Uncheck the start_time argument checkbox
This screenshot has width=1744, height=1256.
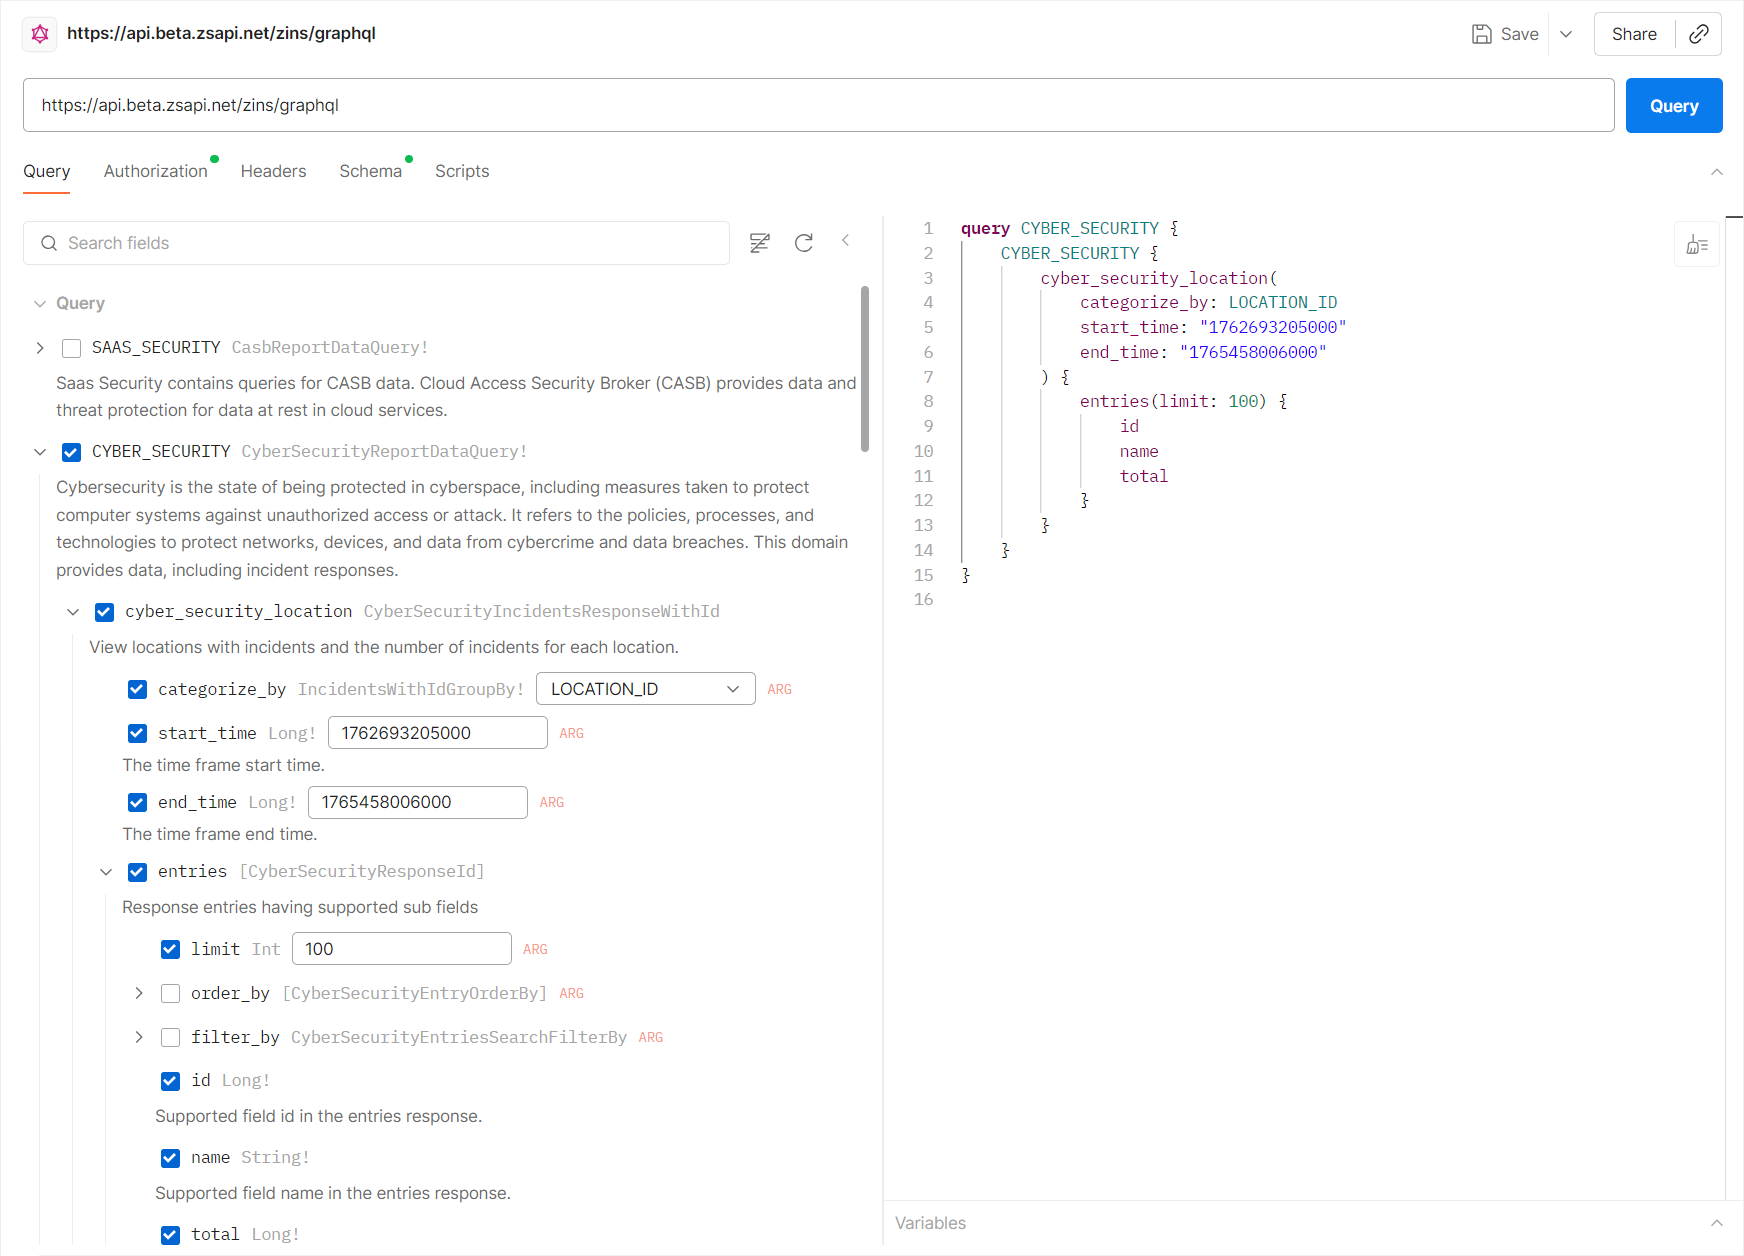coord(137,734)
